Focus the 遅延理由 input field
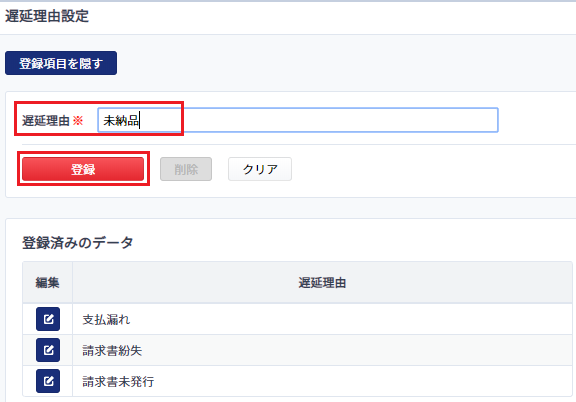This screenshot has height=402, width=576. coord(298,120)
